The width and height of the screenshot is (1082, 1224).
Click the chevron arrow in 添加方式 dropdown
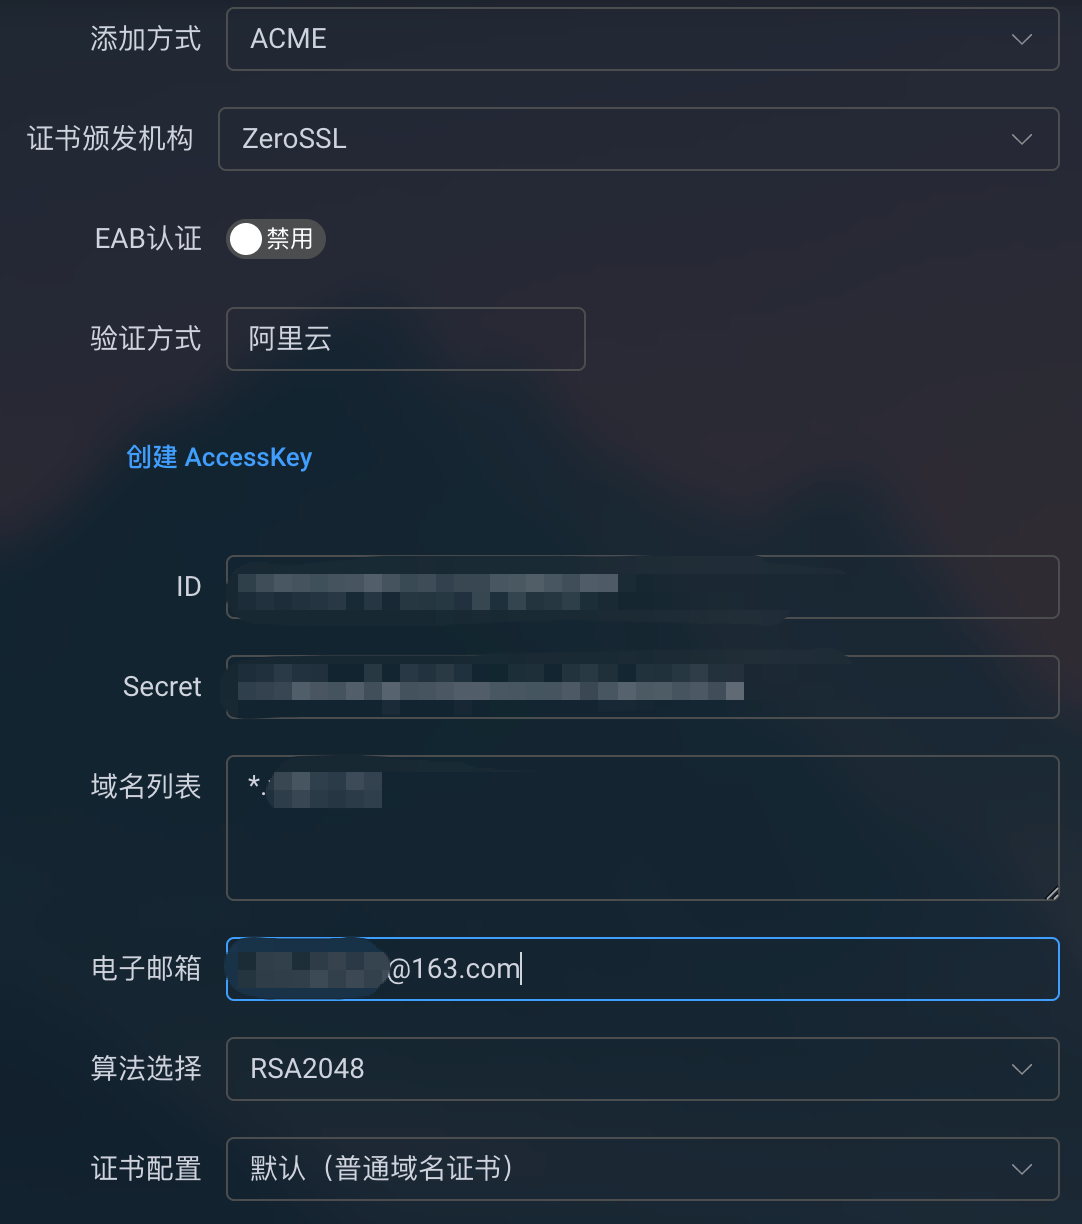pyautogui.click(x=1021, y=39)
